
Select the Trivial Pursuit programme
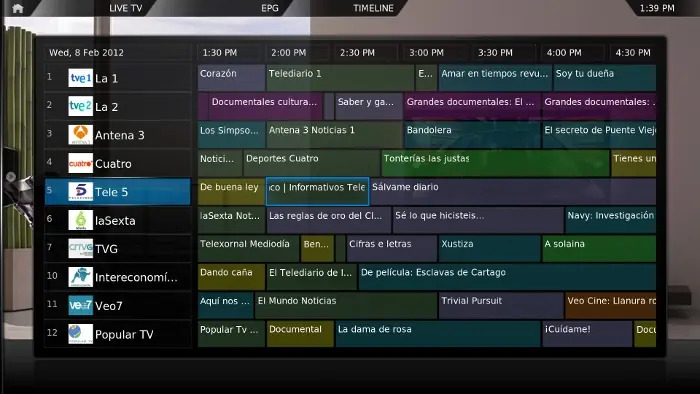pyautogui.click(x=501, y=305)
